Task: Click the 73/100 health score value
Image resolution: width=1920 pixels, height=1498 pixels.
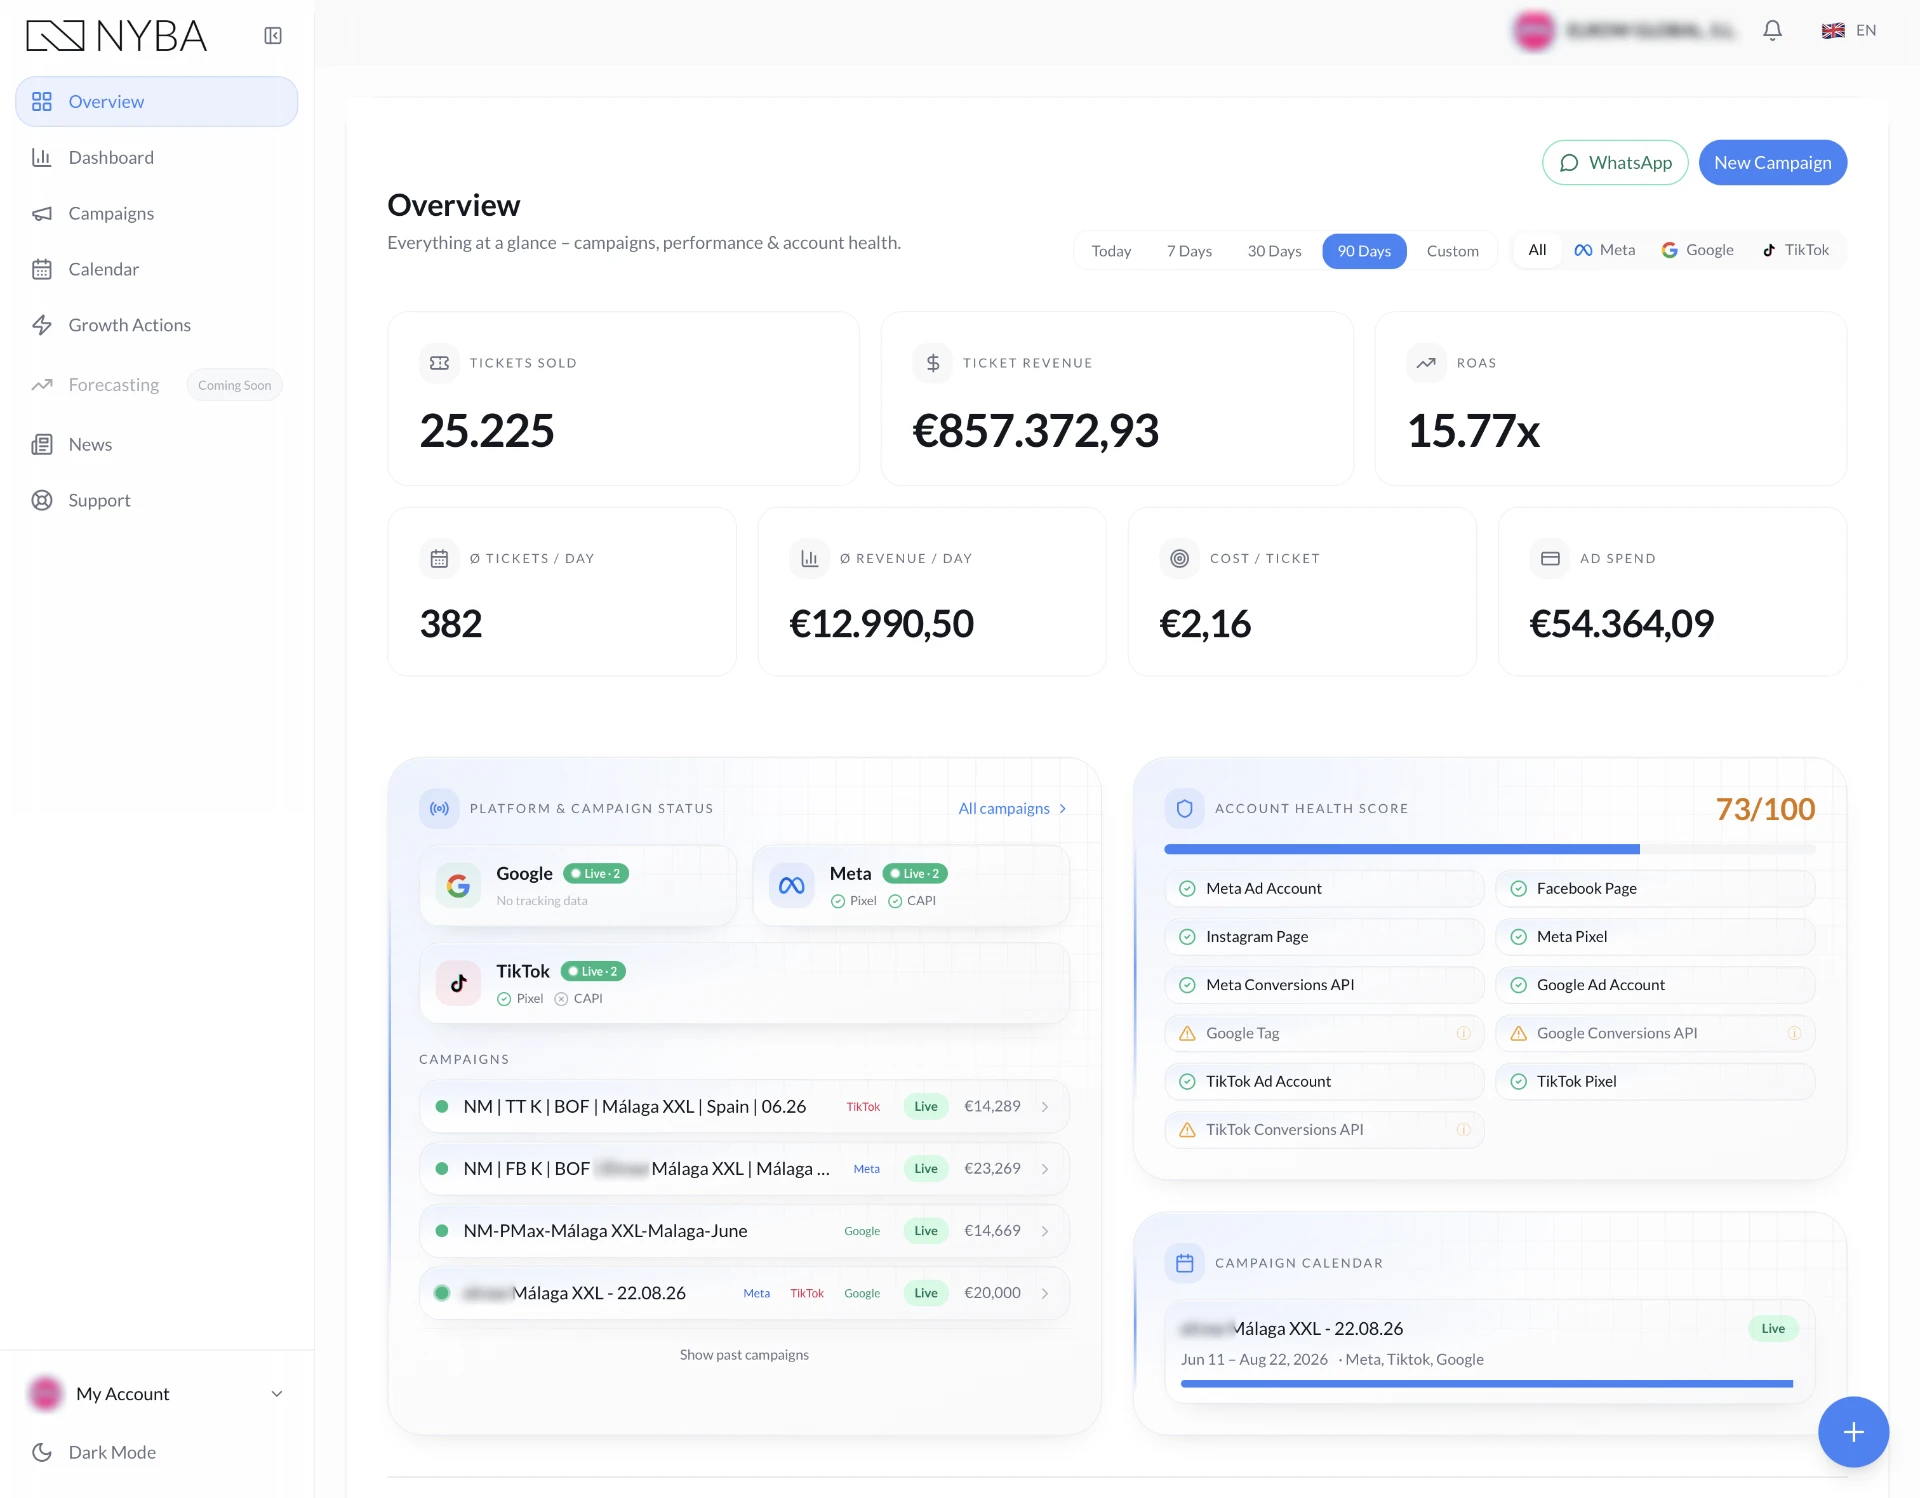Action: [1765, 809]
